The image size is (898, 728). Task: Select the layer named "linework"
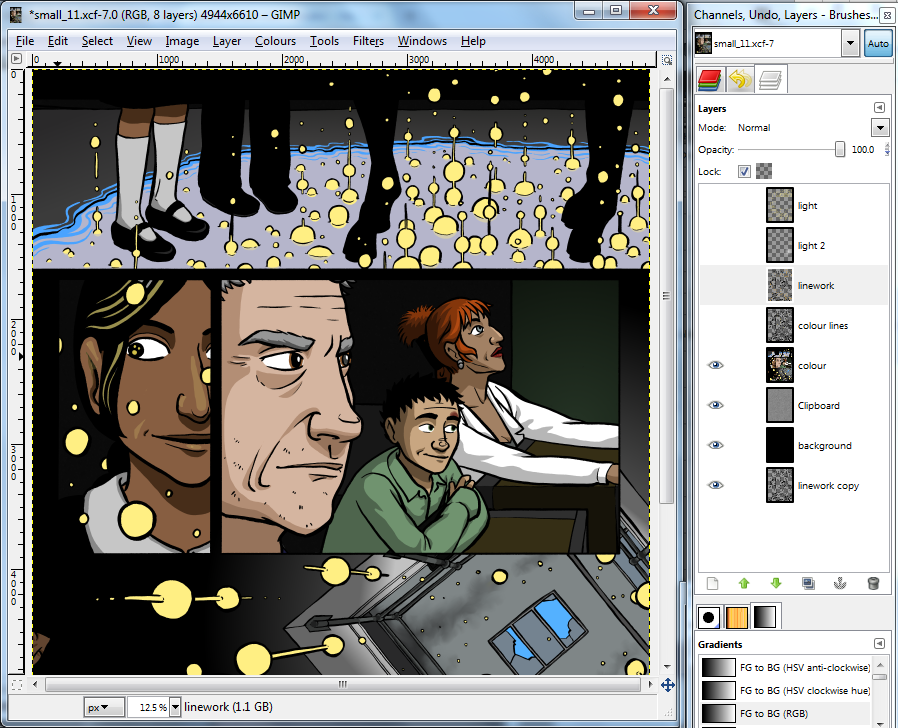(x=794, y=285)
